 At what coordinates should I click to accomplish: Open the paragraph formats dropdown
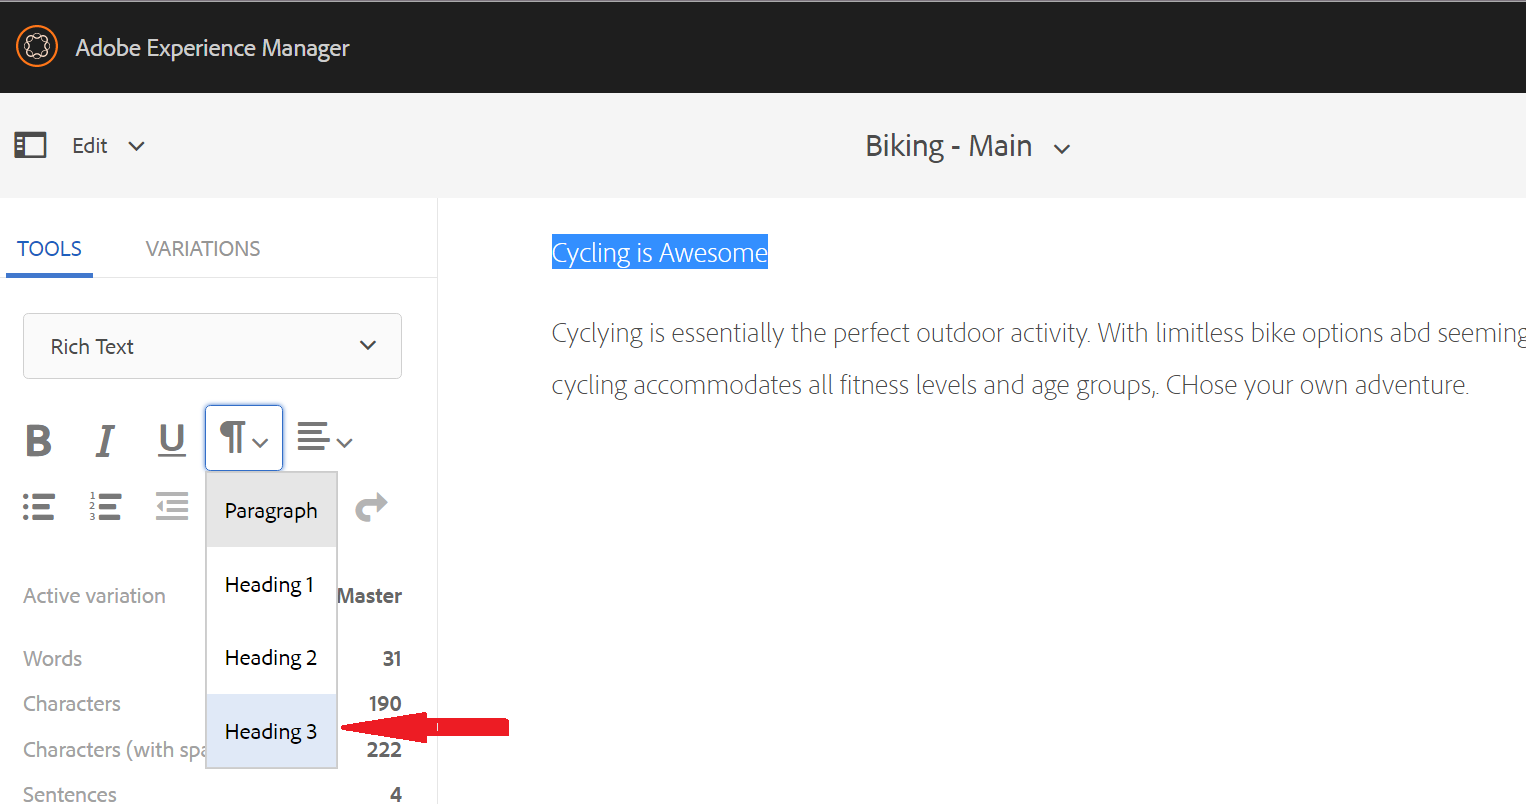coord(244,438)
